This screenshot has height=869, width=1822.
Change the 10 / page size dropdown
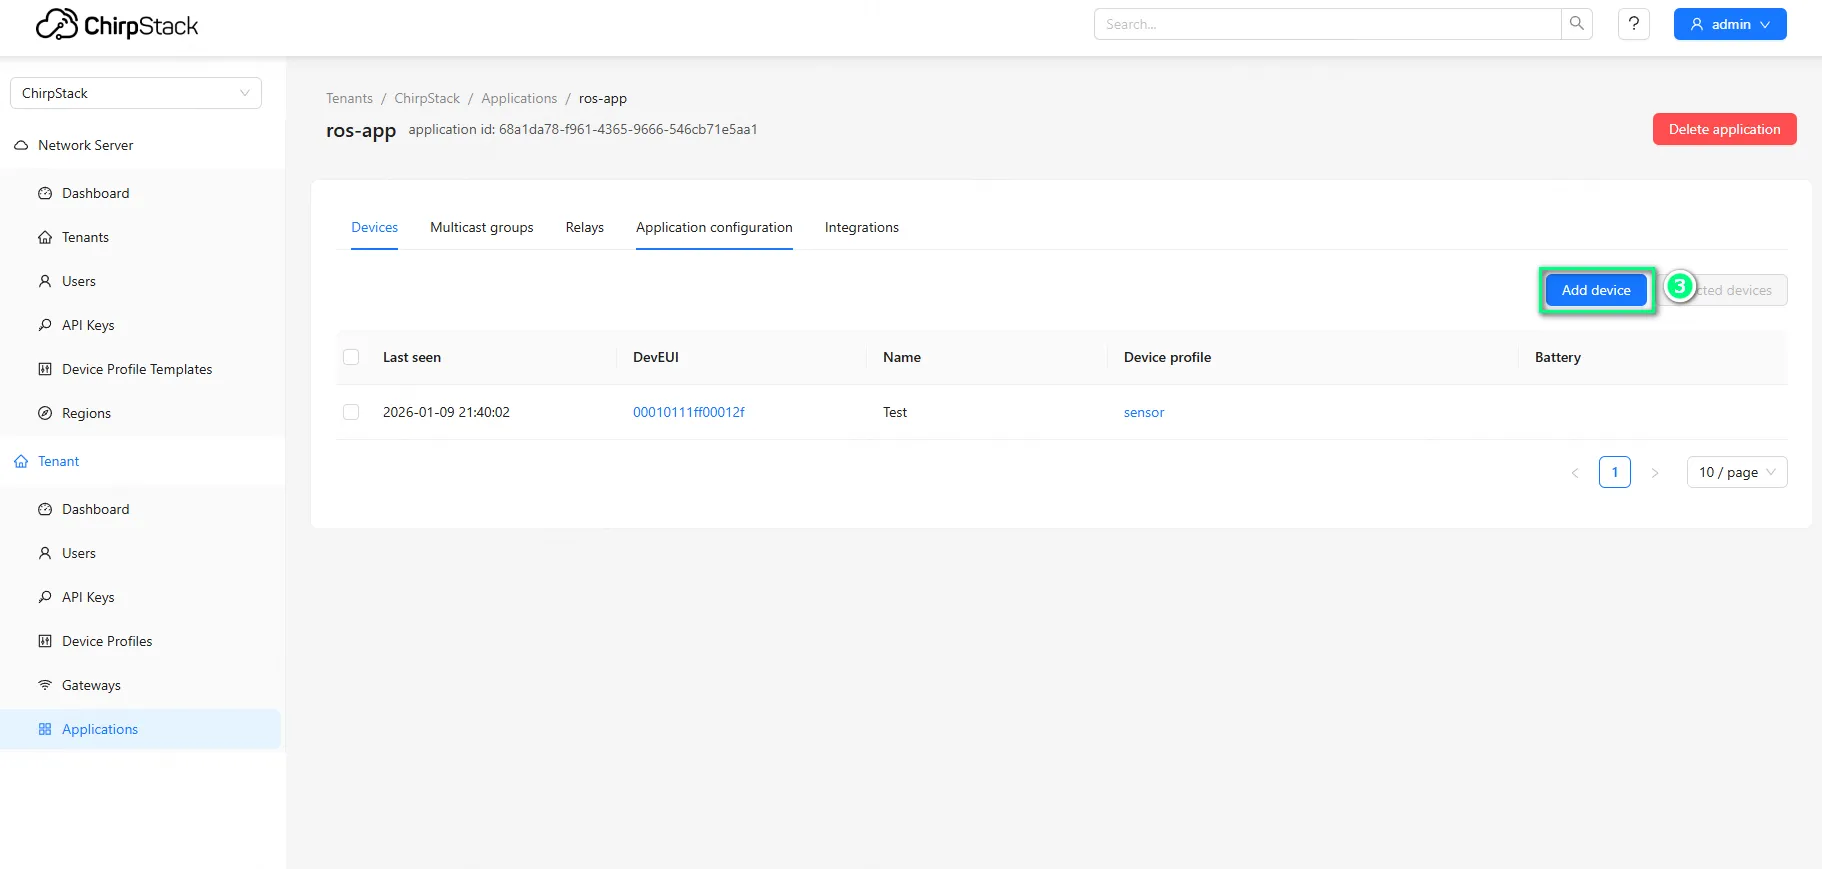(1736, 472)
